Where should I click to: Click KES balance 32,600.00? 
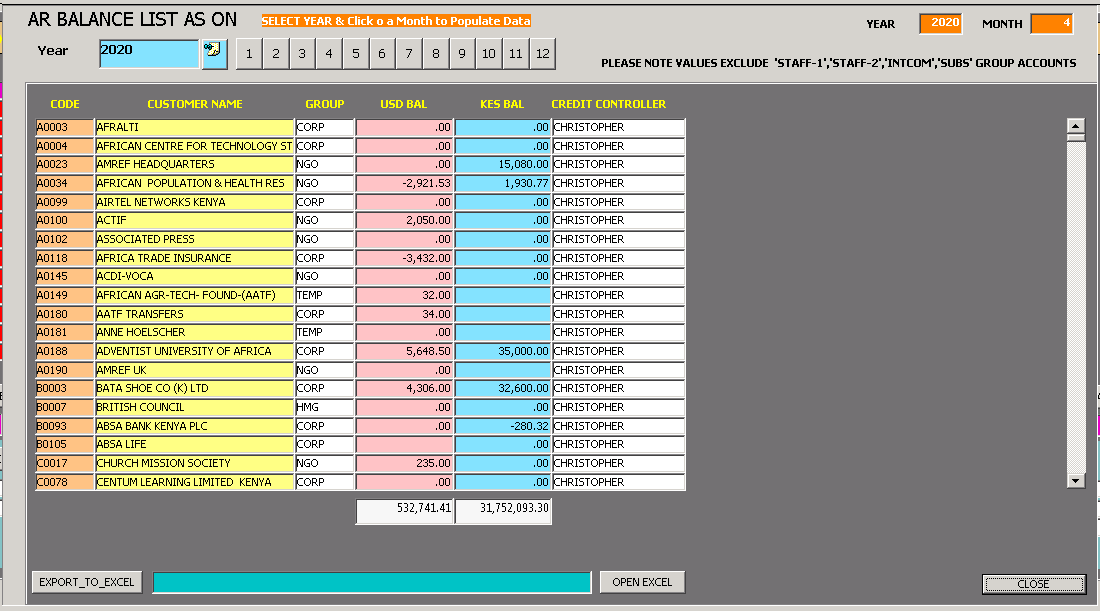click(x=502, y=389)
